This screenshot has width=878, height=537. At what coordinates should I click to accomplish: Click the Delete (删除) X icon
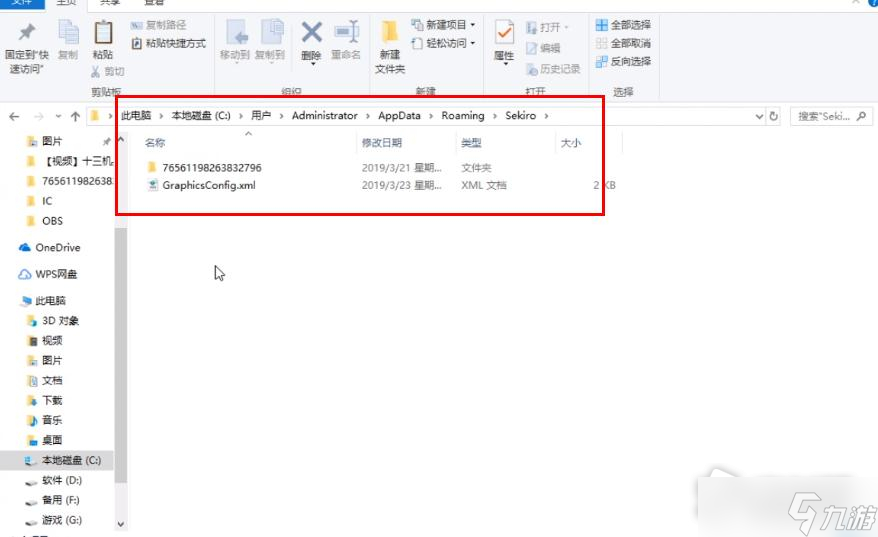click(311, 32)
